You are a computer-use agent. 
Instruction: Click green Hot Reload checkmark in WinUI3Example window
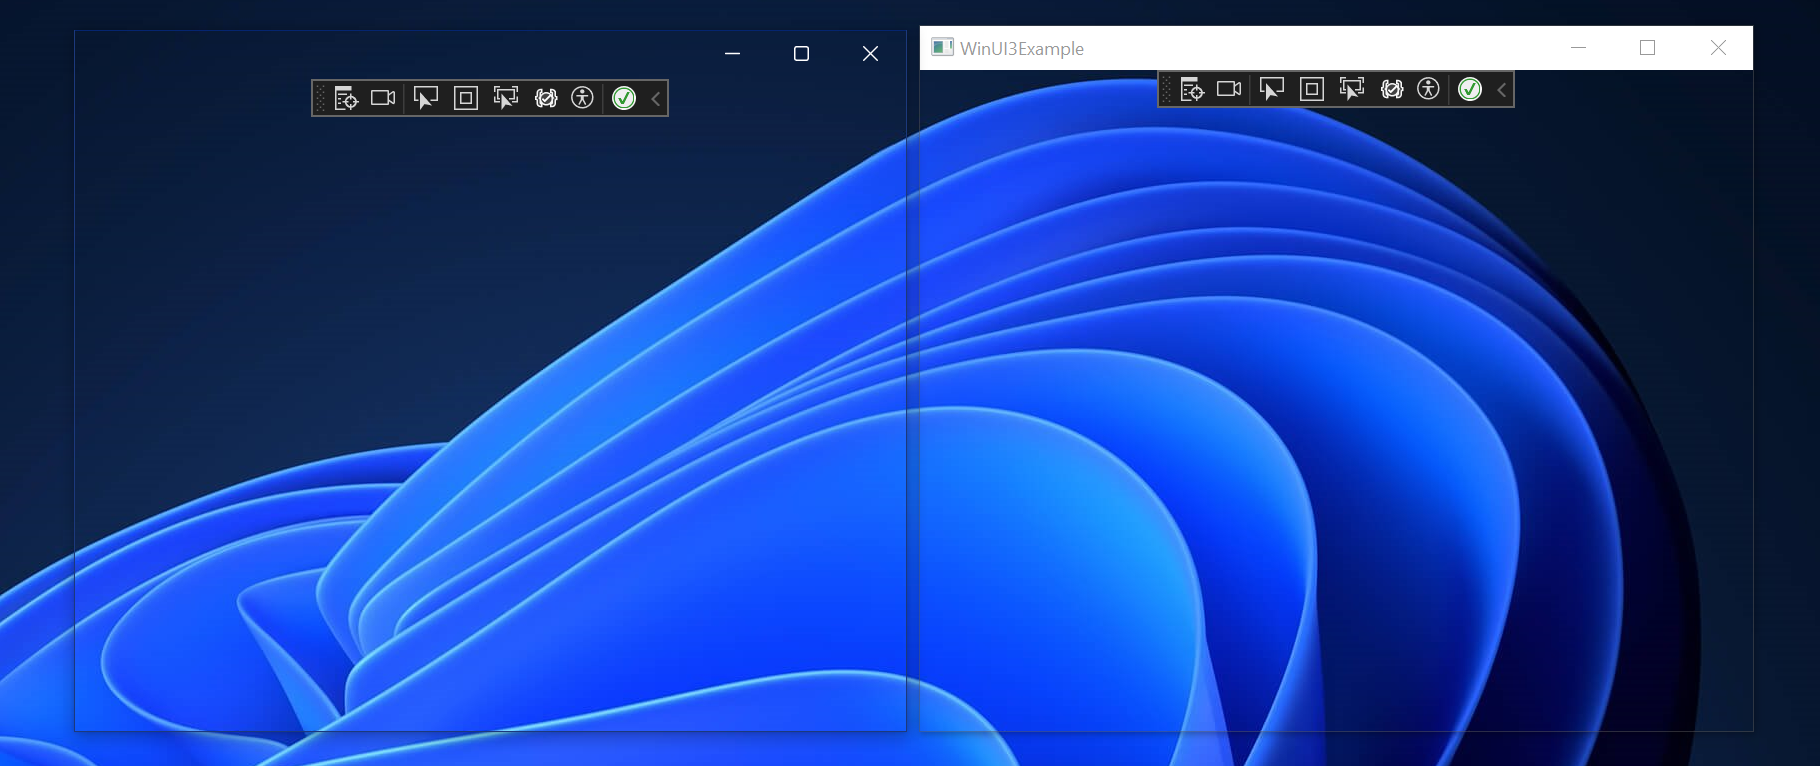click(1470, 89)
